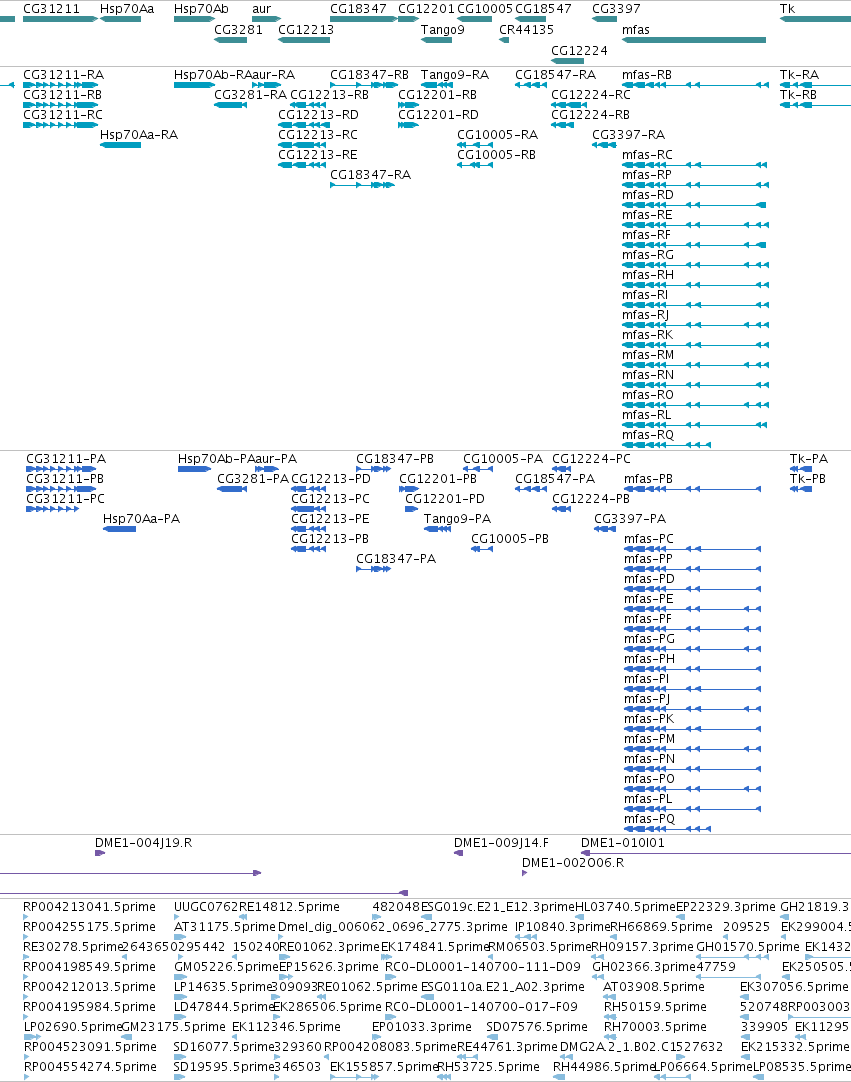This screenshot has width=851, height=1082.
Task: Click BAC end DME1-002O06.R label
Action: 573,863
